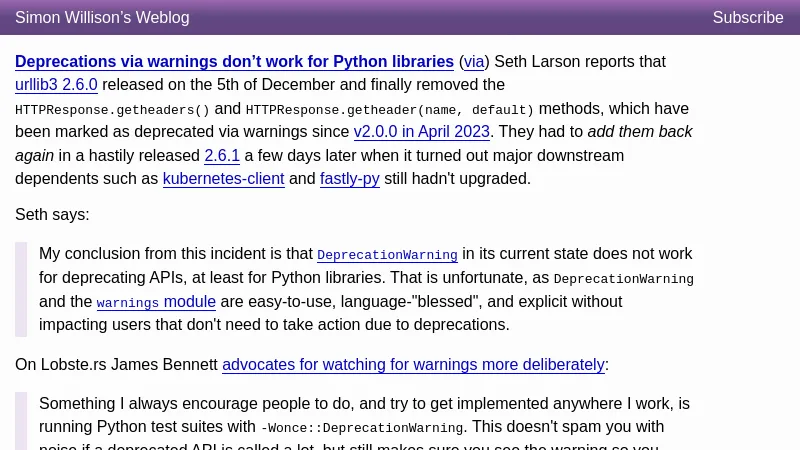Visit the "v2.0.0 in April 2023" link

(421, 132)
